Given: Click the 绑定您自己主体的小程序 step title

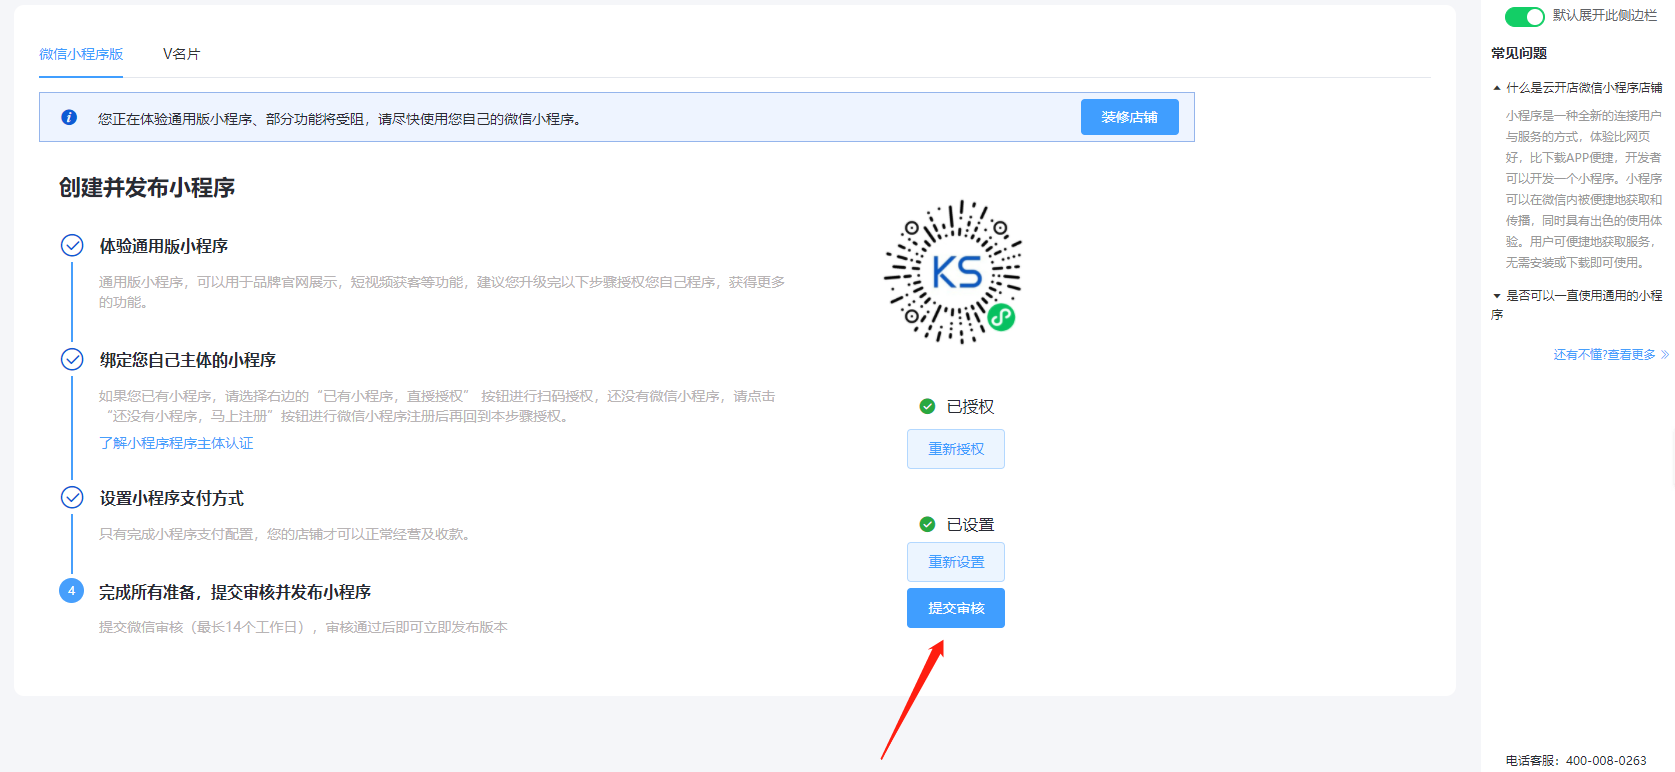Looking at the screenshot, I should coord(187,360).
